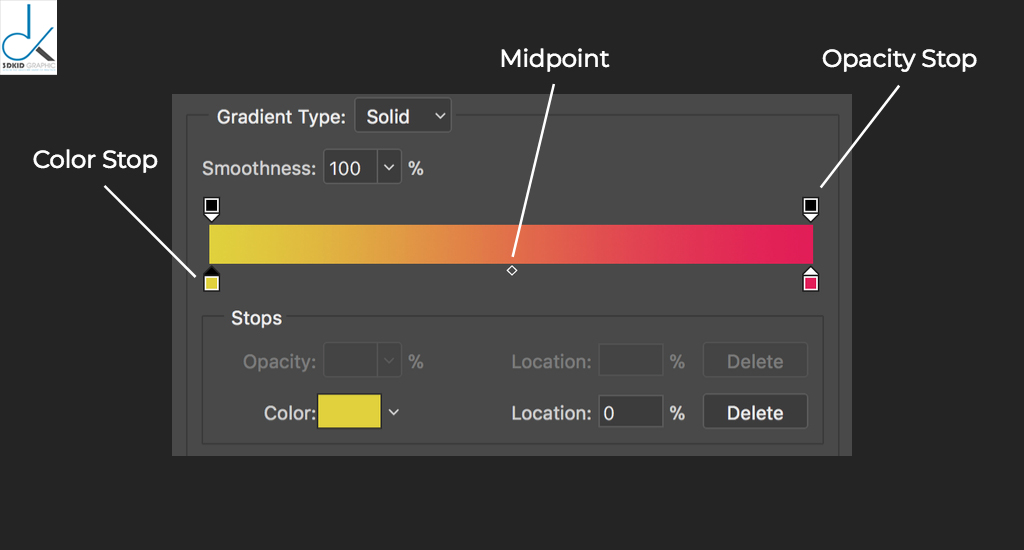Select the right pink color stop

point(810,282)
